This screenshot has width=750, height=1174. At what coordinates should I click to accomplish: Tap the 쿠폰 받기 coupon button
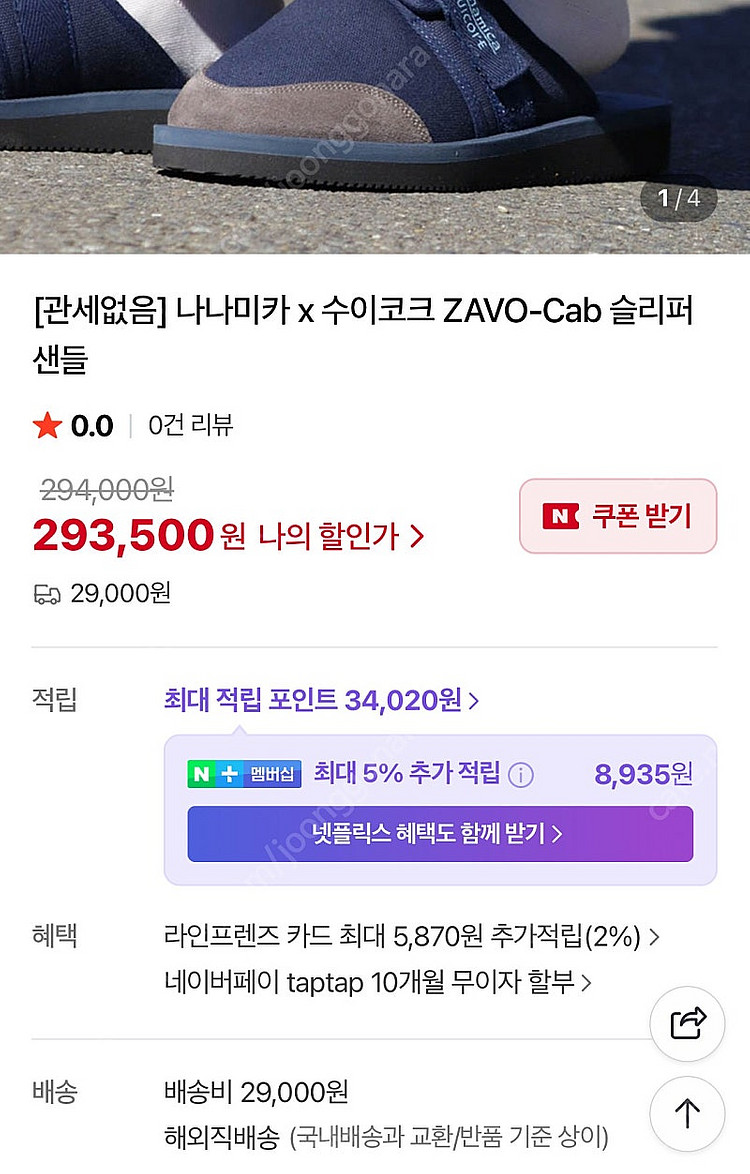pos(618,516)
